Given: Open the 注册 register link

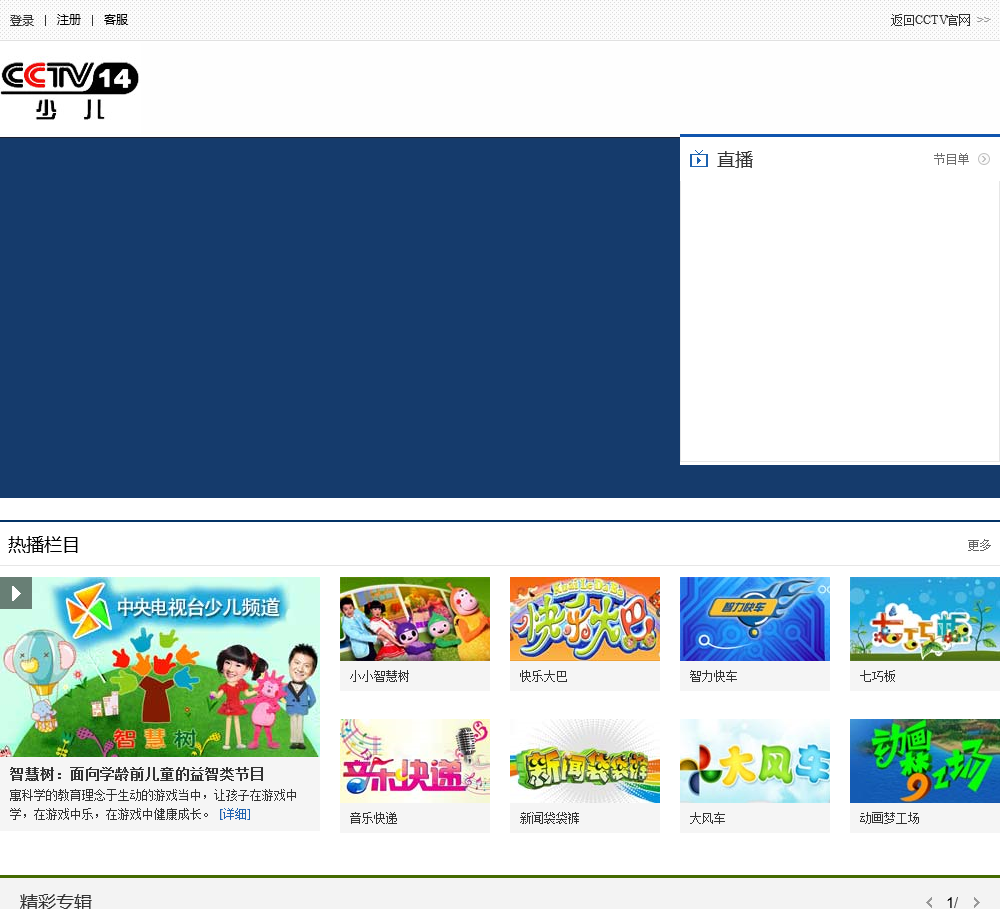Looking at the screenshot, I should pyautogui.click(x=69, y=20).
